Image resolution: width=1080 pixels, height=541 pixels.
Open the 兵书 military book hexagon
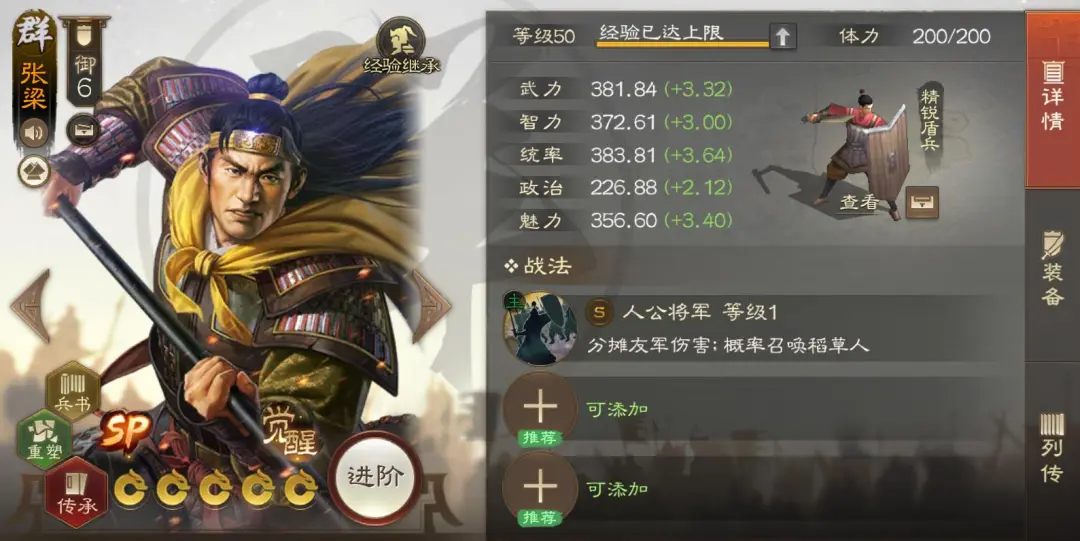tap(73, 391)
